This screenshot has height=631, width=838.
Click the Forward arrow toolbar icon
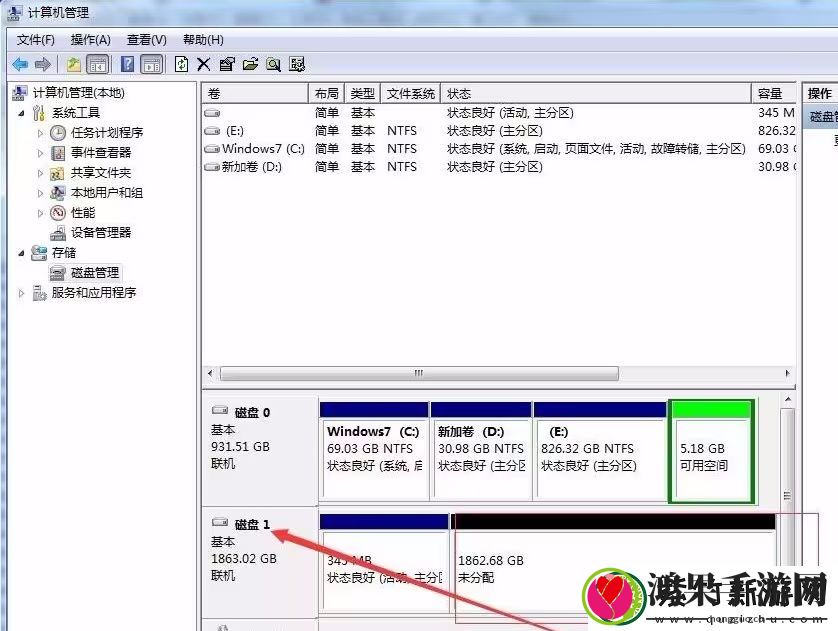pyautogui.click(x=43, y=65)
